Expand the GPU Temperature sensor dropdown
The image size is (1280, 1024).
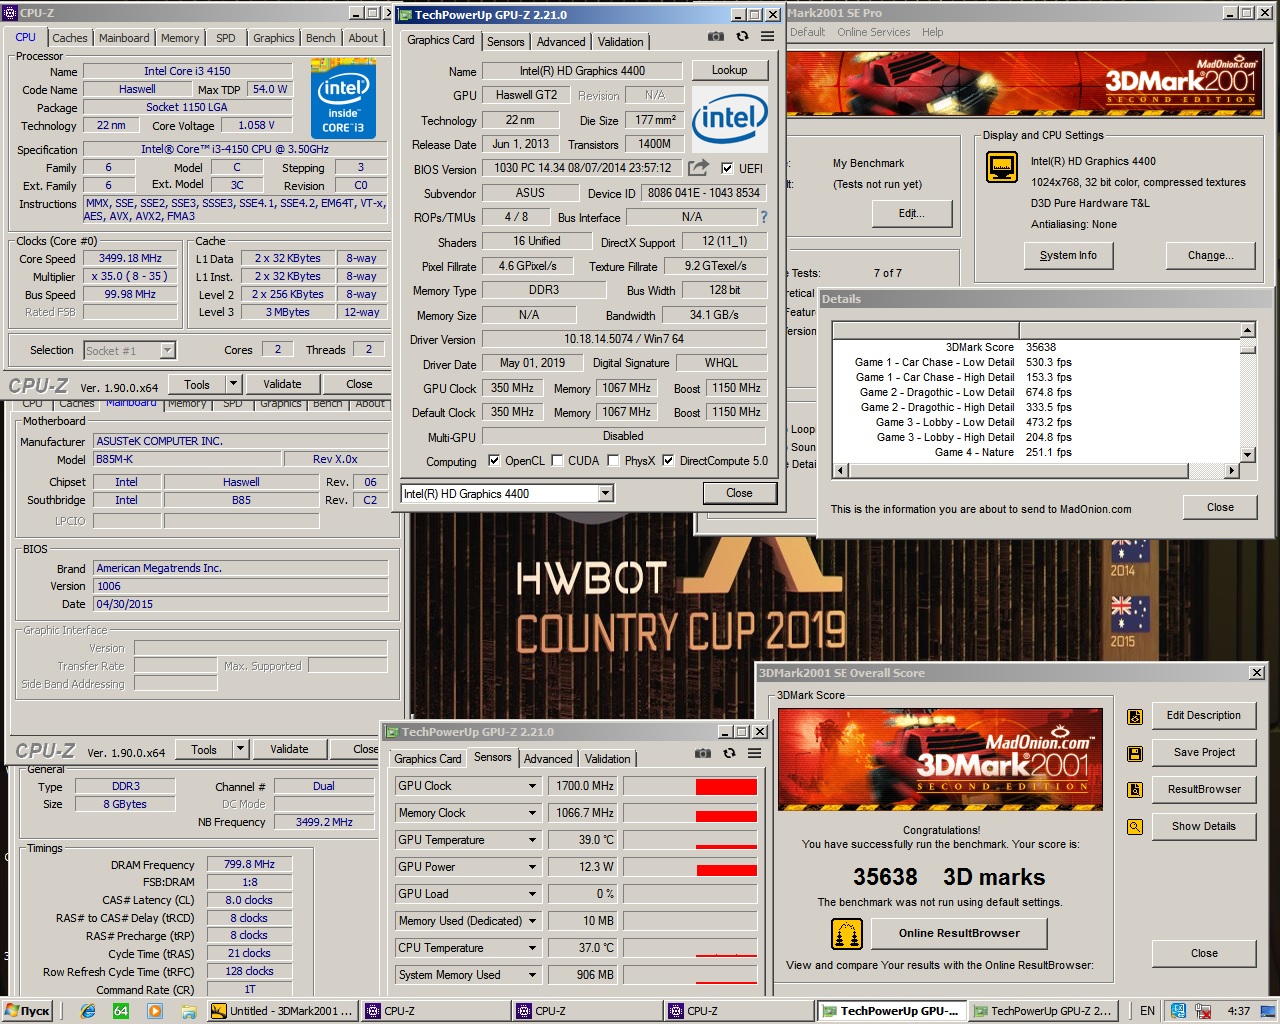pyautogui.click(x=533, y=840)
